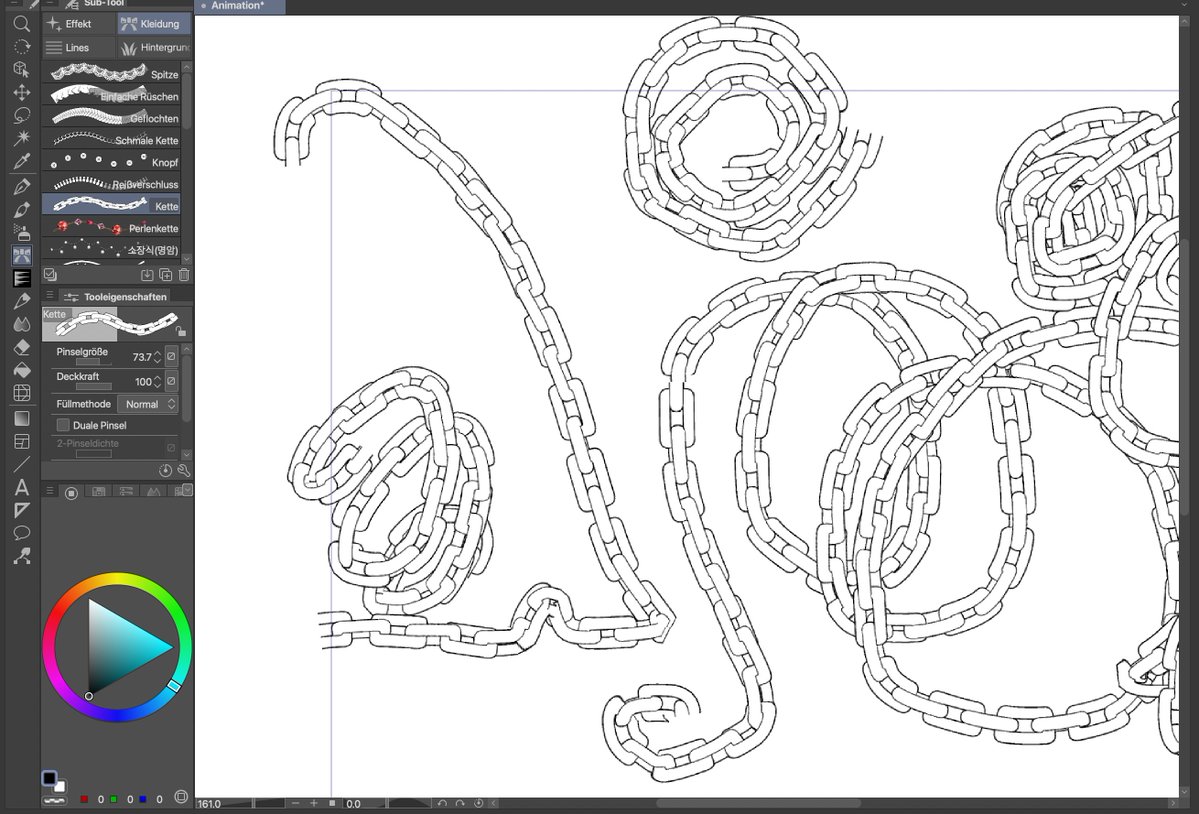Select the Animation* document tab
The image size is (1199, 814).
tap(239, 6)
